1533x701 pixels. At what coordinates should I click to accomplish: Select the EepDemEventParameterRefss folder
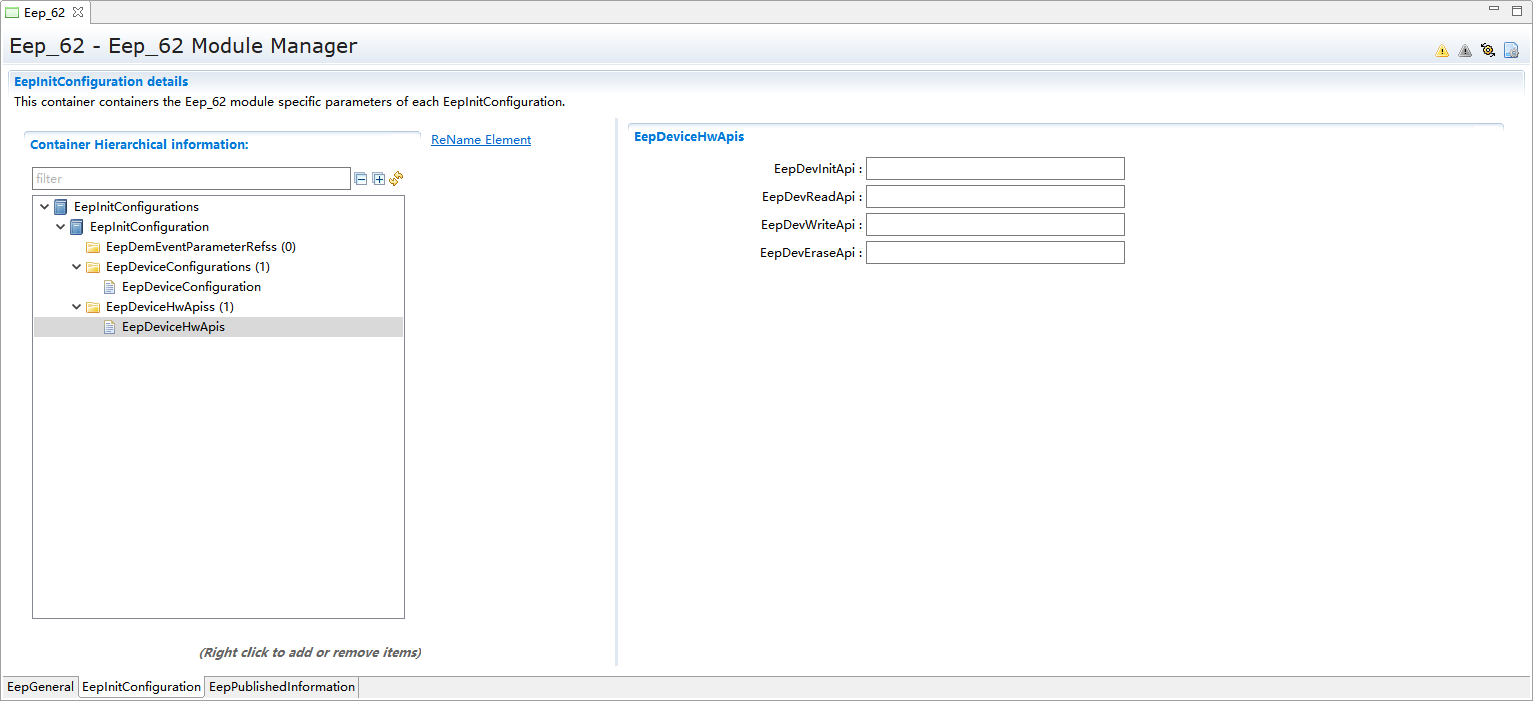click(x=200, y=247)
